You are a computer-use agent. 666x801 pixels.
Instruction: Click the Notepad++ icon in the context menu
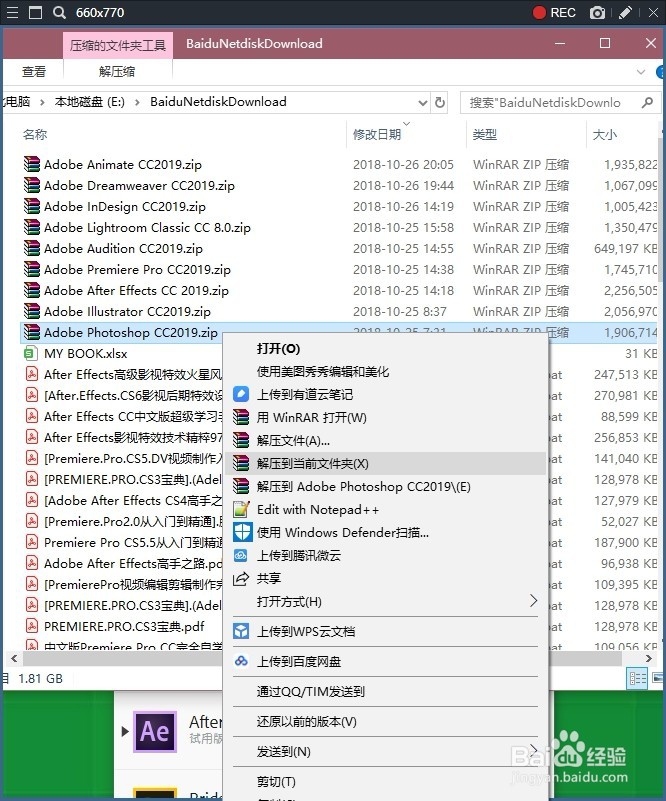tap(241, 509)
